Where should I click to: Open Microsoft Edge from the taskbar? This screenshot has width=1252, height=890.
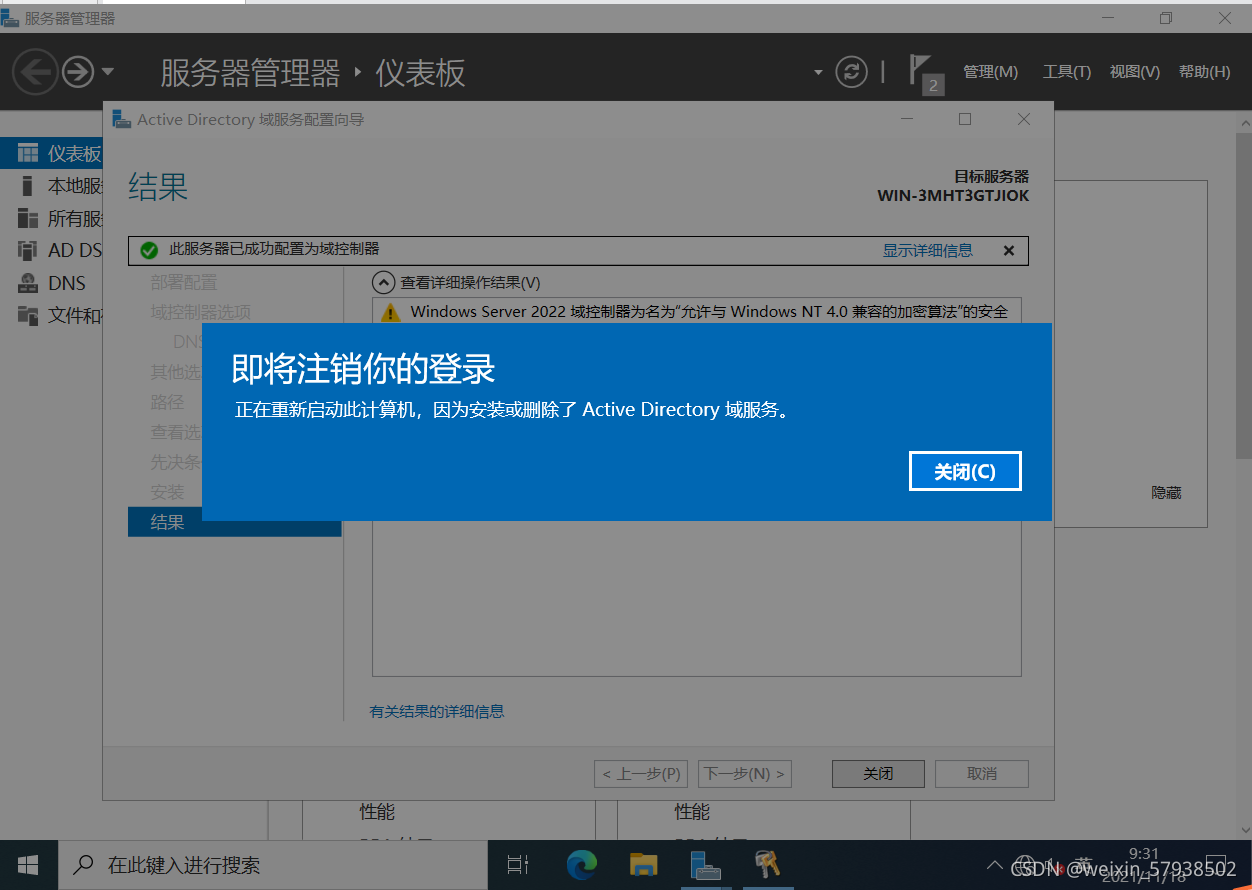[x=581, y=865]
